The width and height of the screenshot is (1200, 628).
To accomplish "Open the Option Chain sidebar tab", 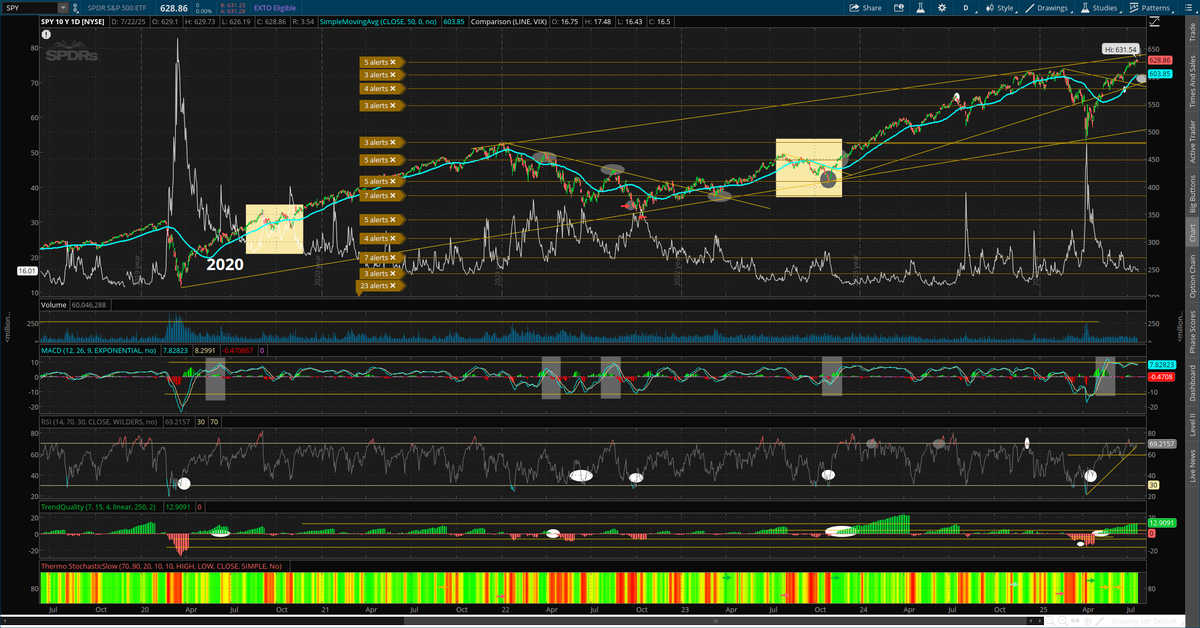I will [1191, 276].
